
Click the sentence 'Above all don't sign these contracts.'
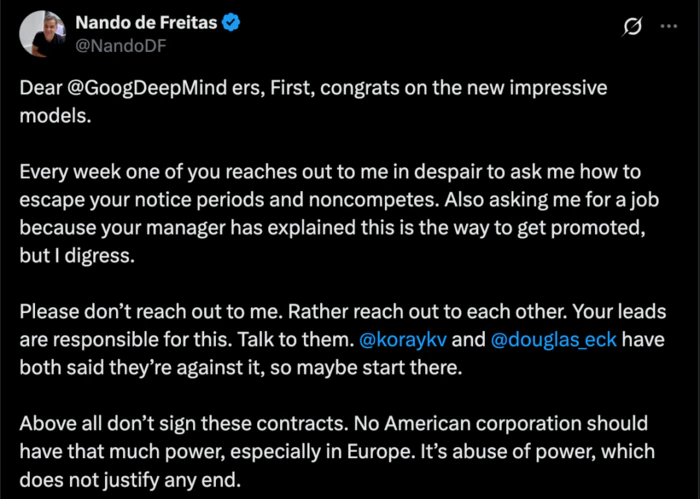tap(184, 424)
